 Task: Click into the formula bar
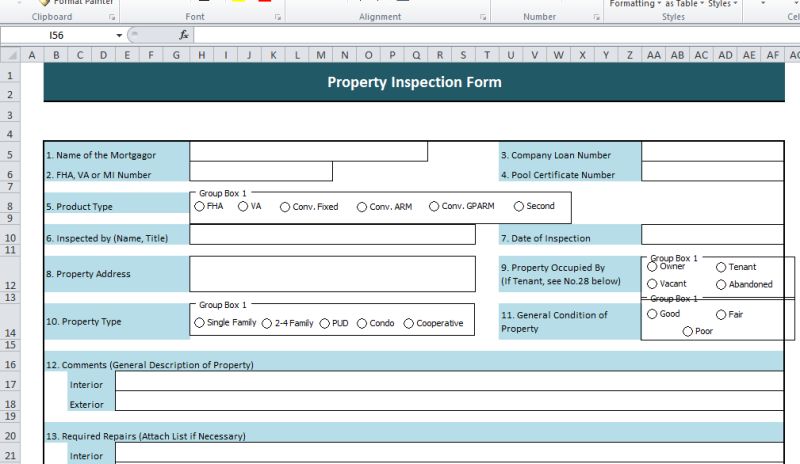point(495,35)
